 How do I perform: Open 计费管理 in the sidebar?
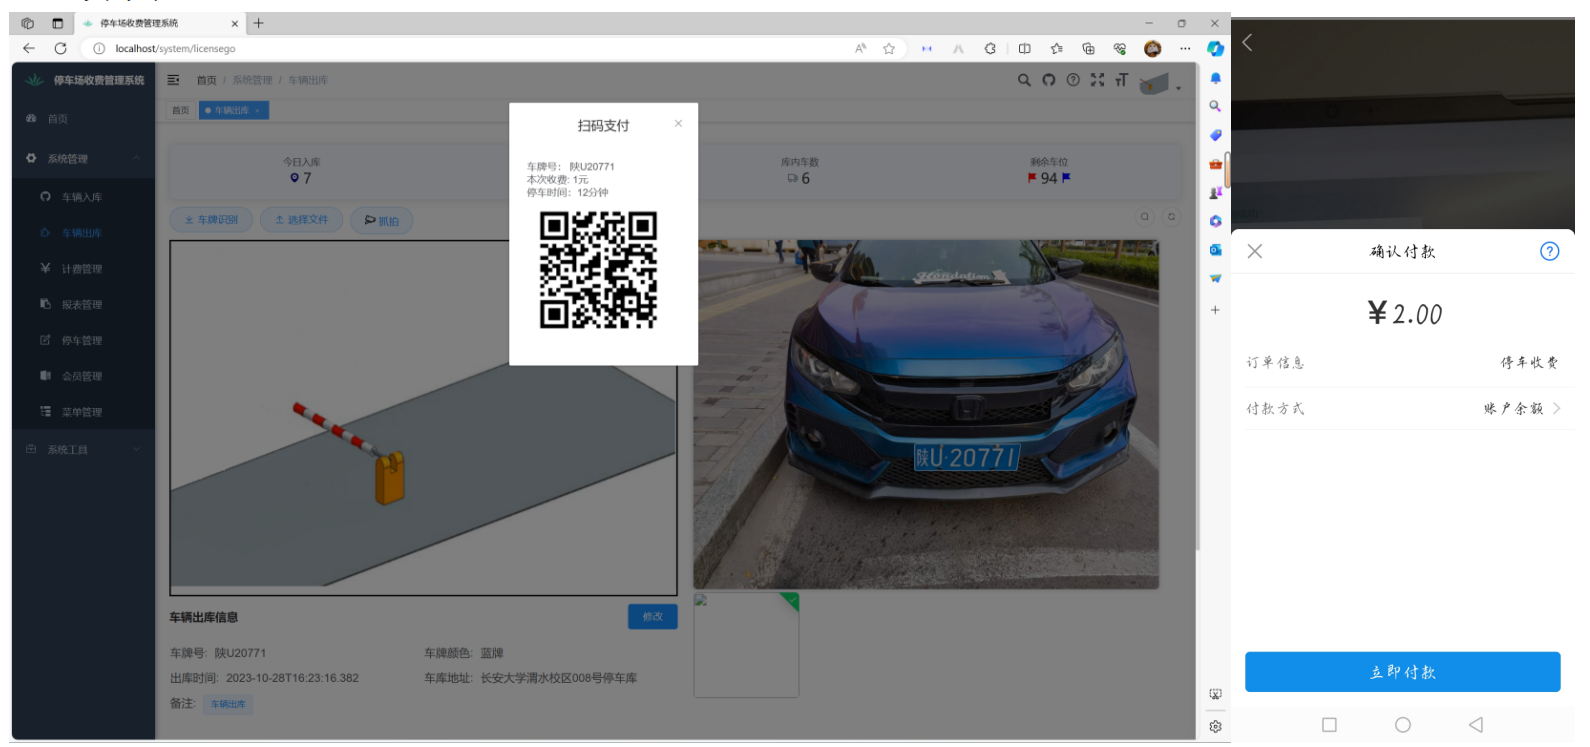pos(83,269)
